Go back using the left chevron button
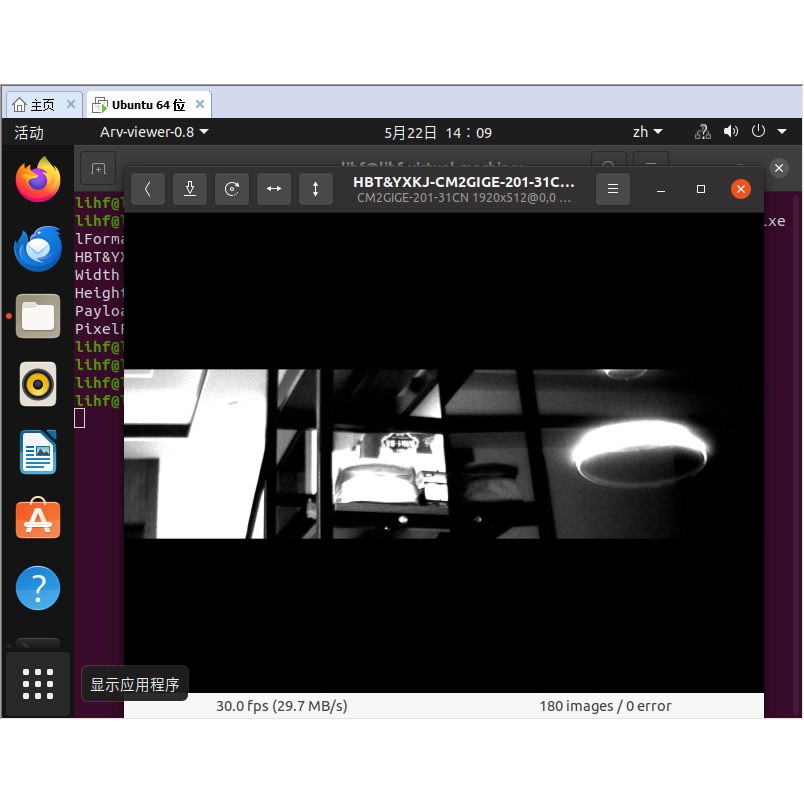Screen dimensions: 804x804 coord(148,189)
